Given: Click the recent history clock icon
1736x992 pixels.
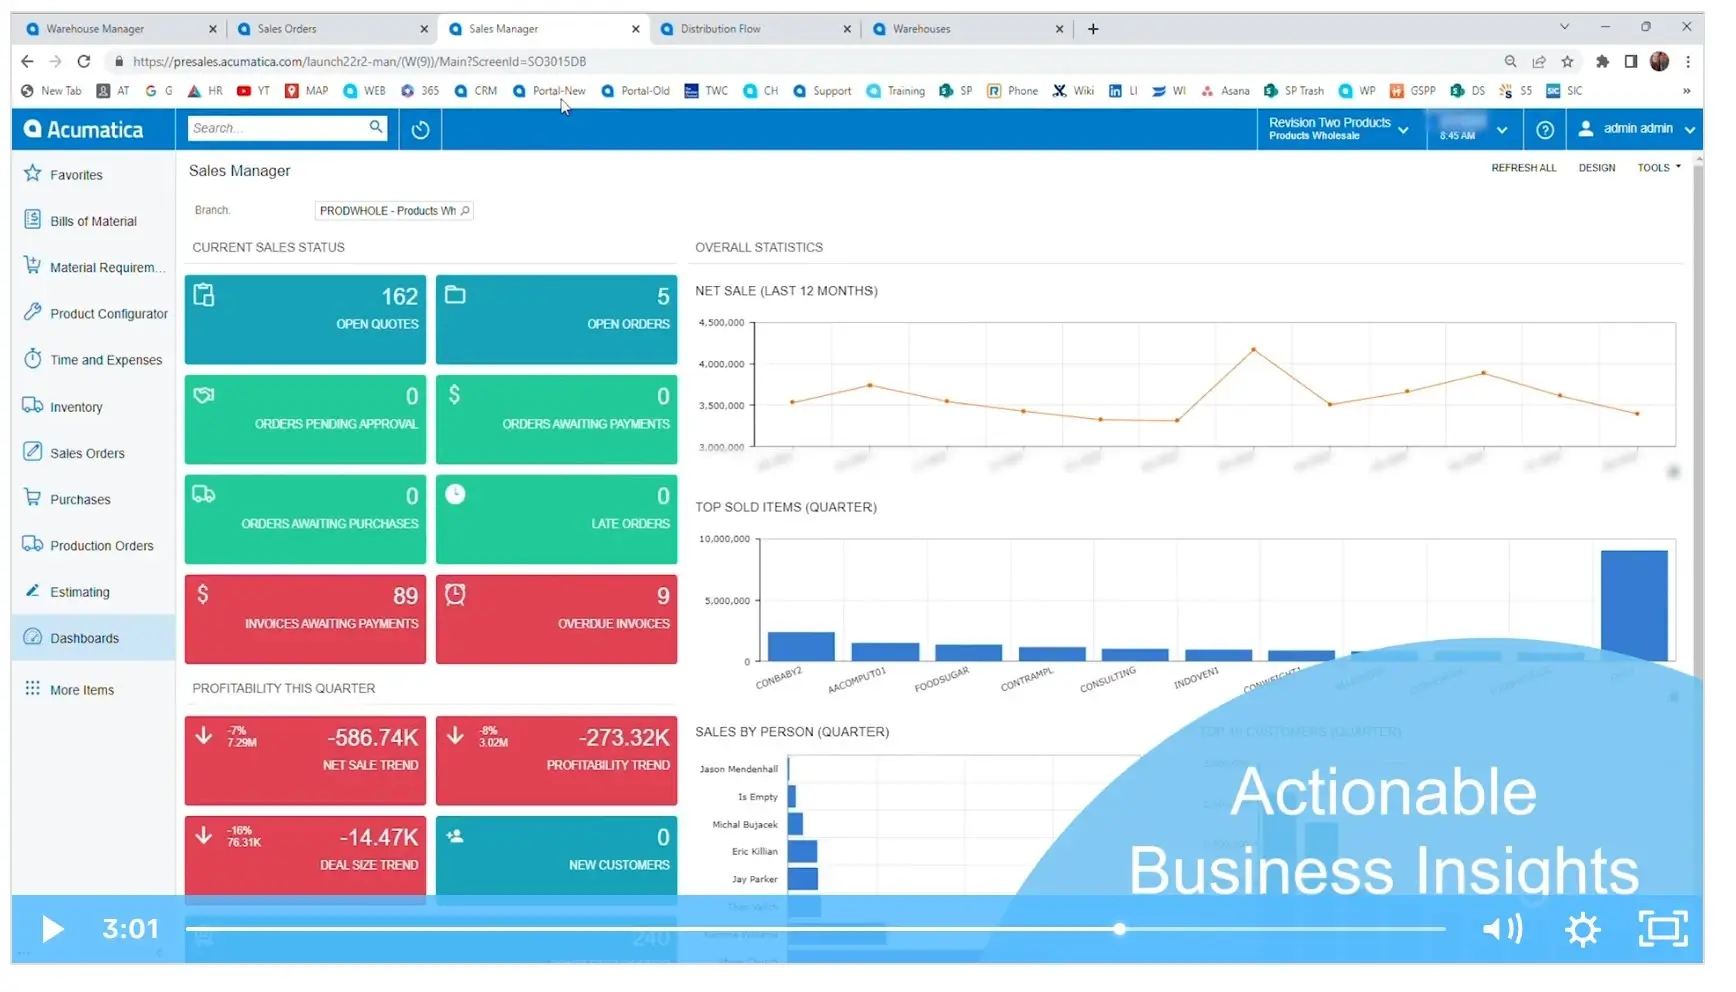Looking at the screenshot, I should coord(420,129).
